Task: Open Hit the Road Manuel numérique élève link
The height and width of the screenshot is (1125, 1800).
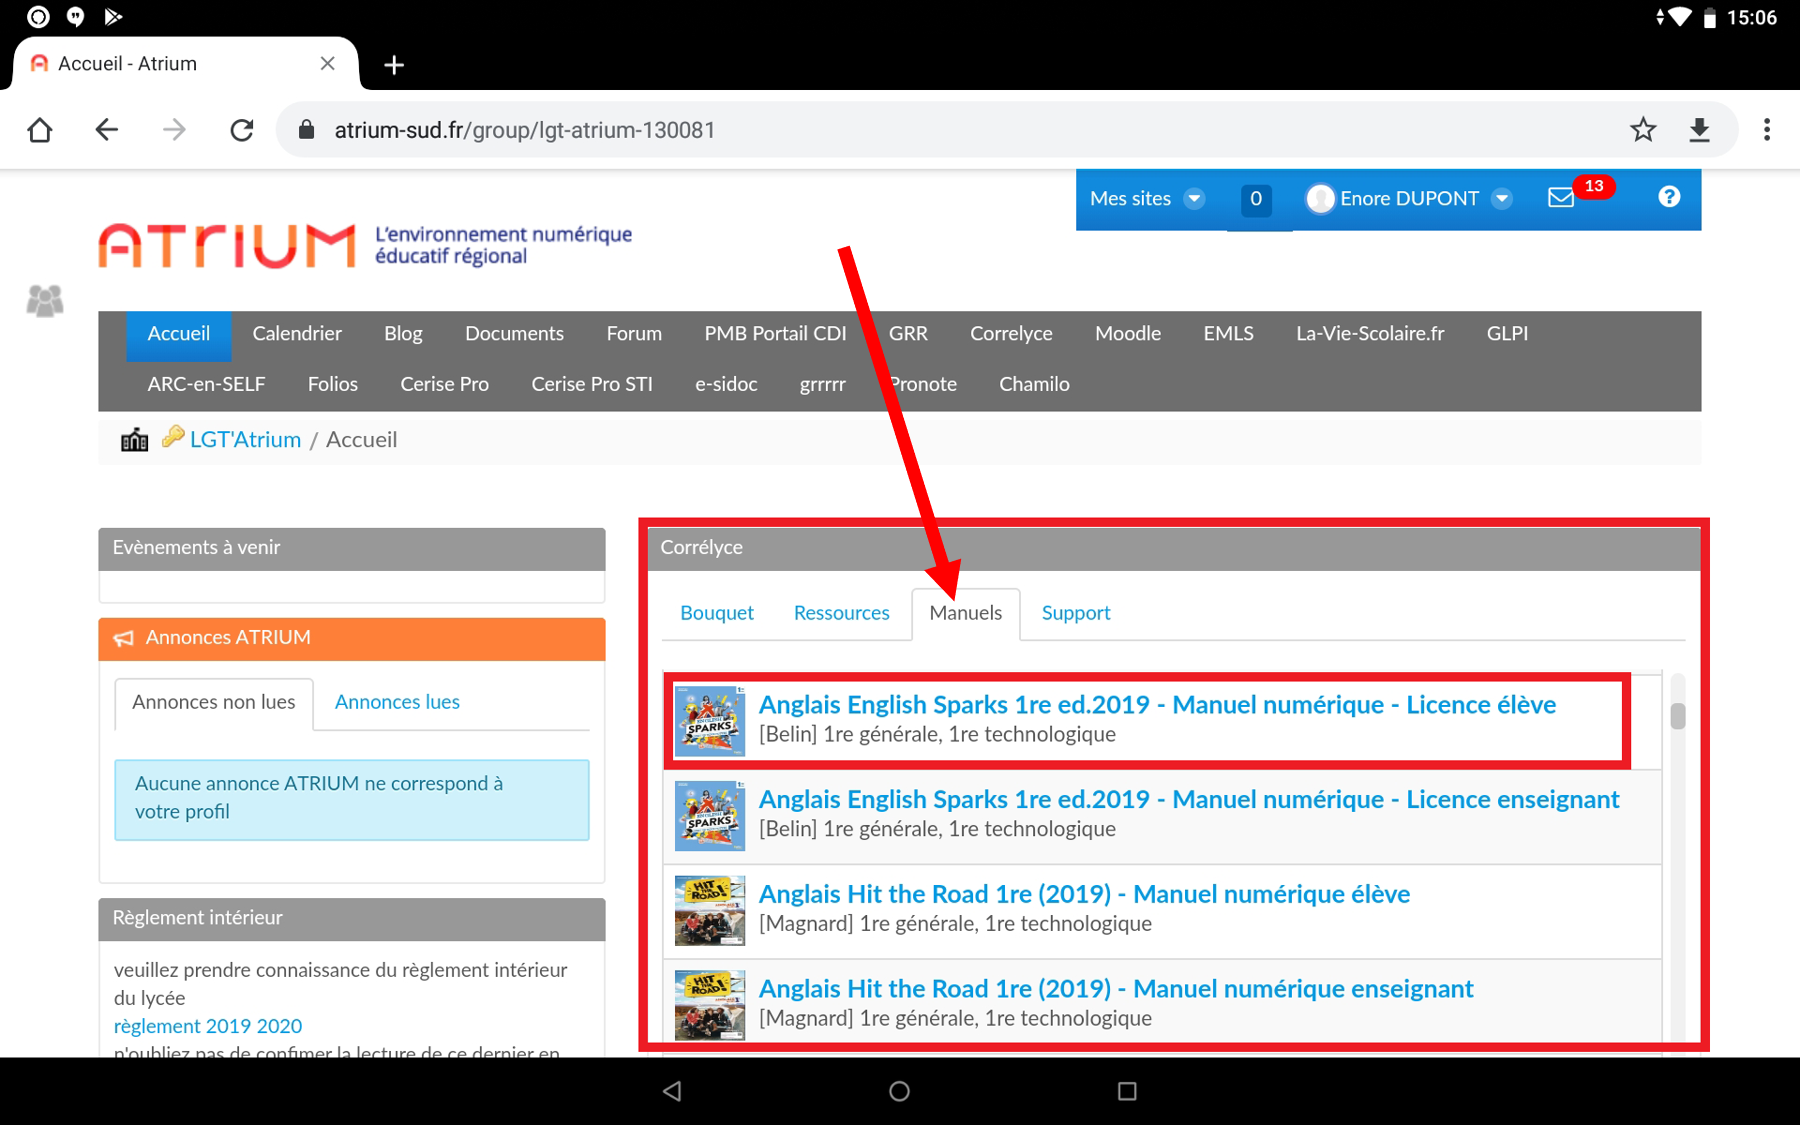Action: (x=1084, y=894)
